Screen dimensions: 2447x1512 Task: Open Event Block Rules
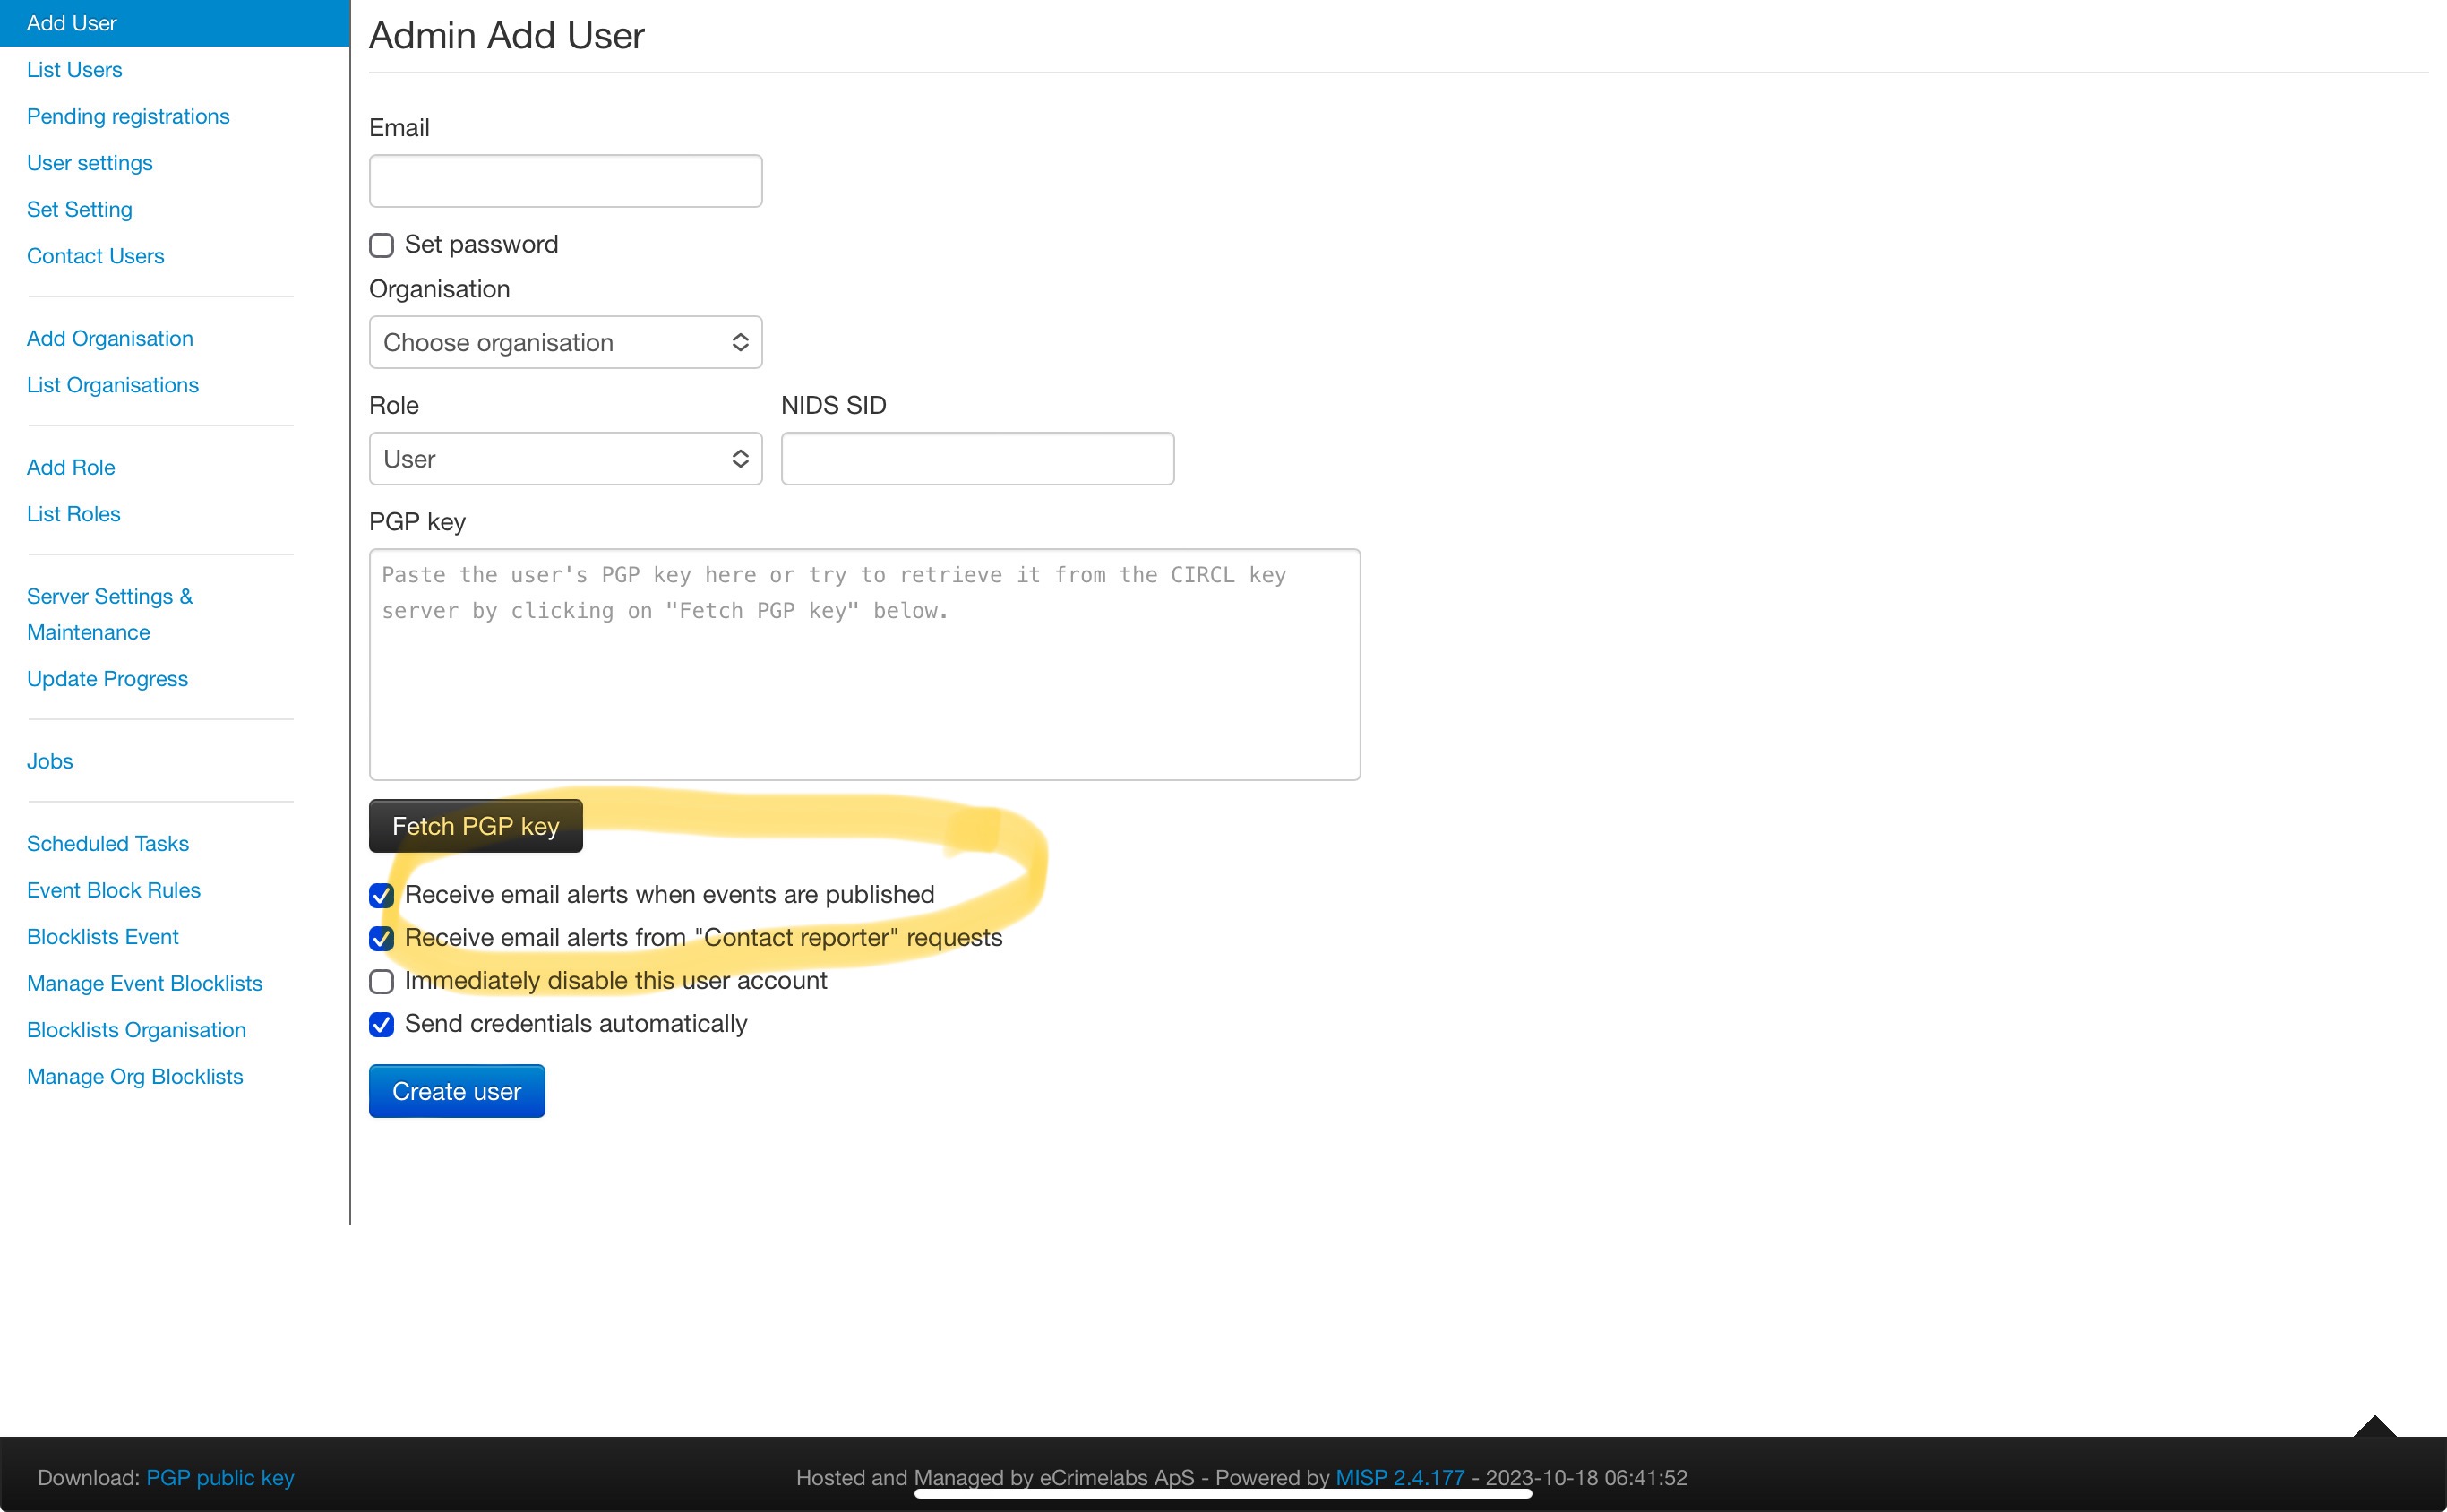113,890
